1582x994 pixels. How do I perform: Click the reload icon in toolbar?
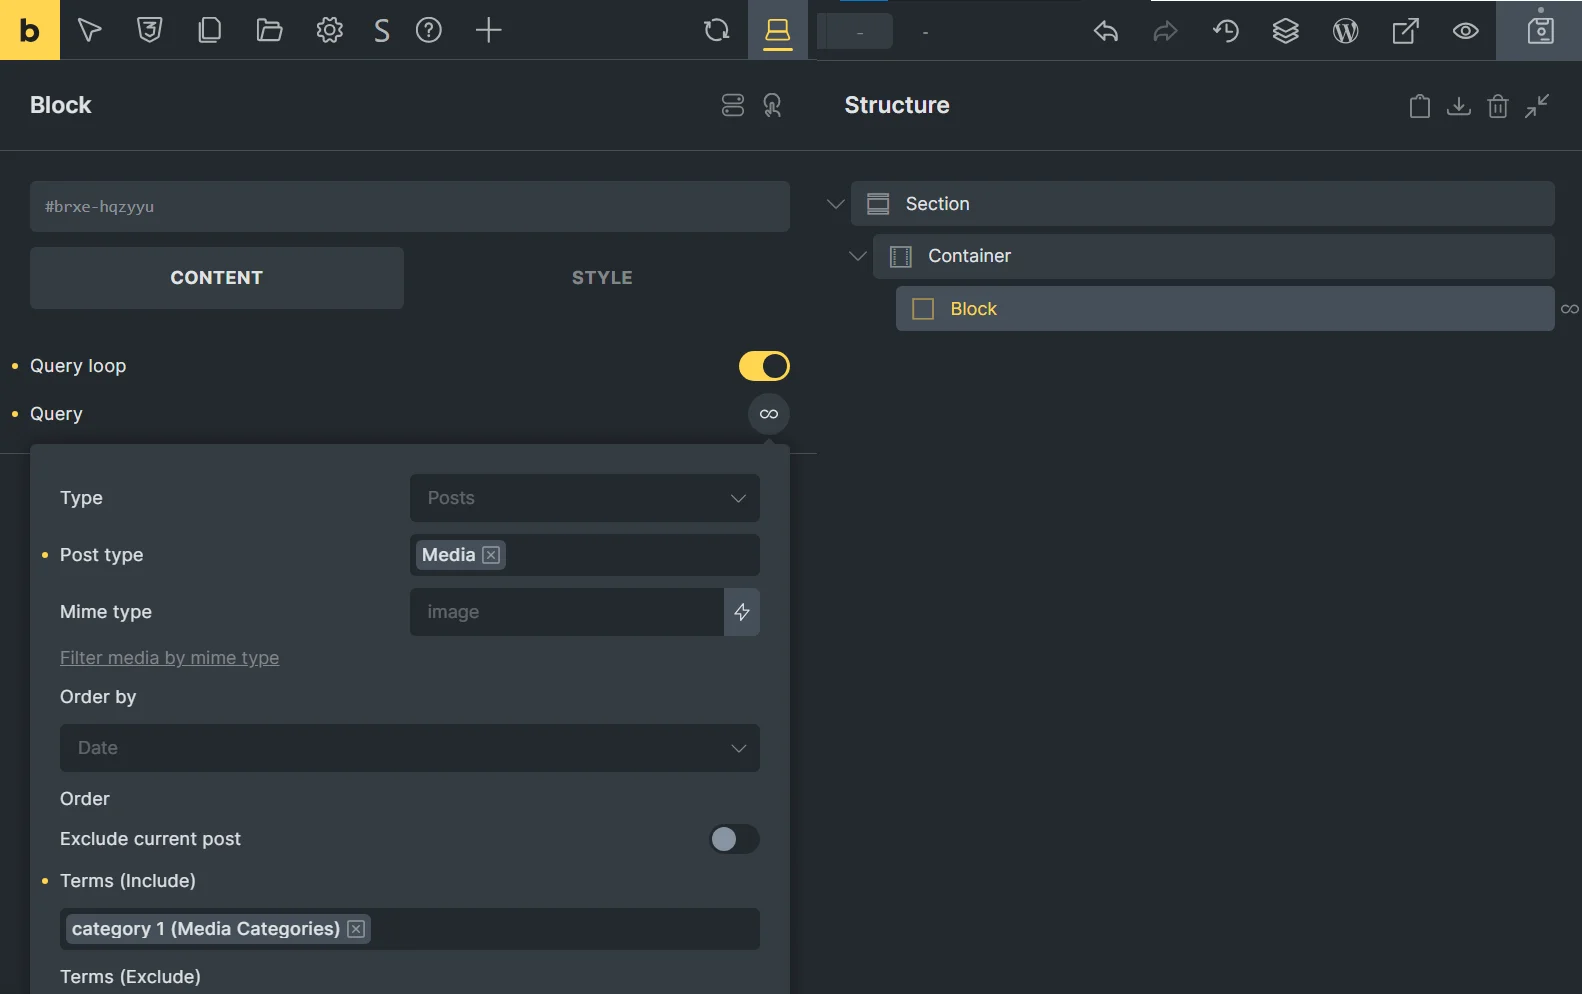[716, 30]
